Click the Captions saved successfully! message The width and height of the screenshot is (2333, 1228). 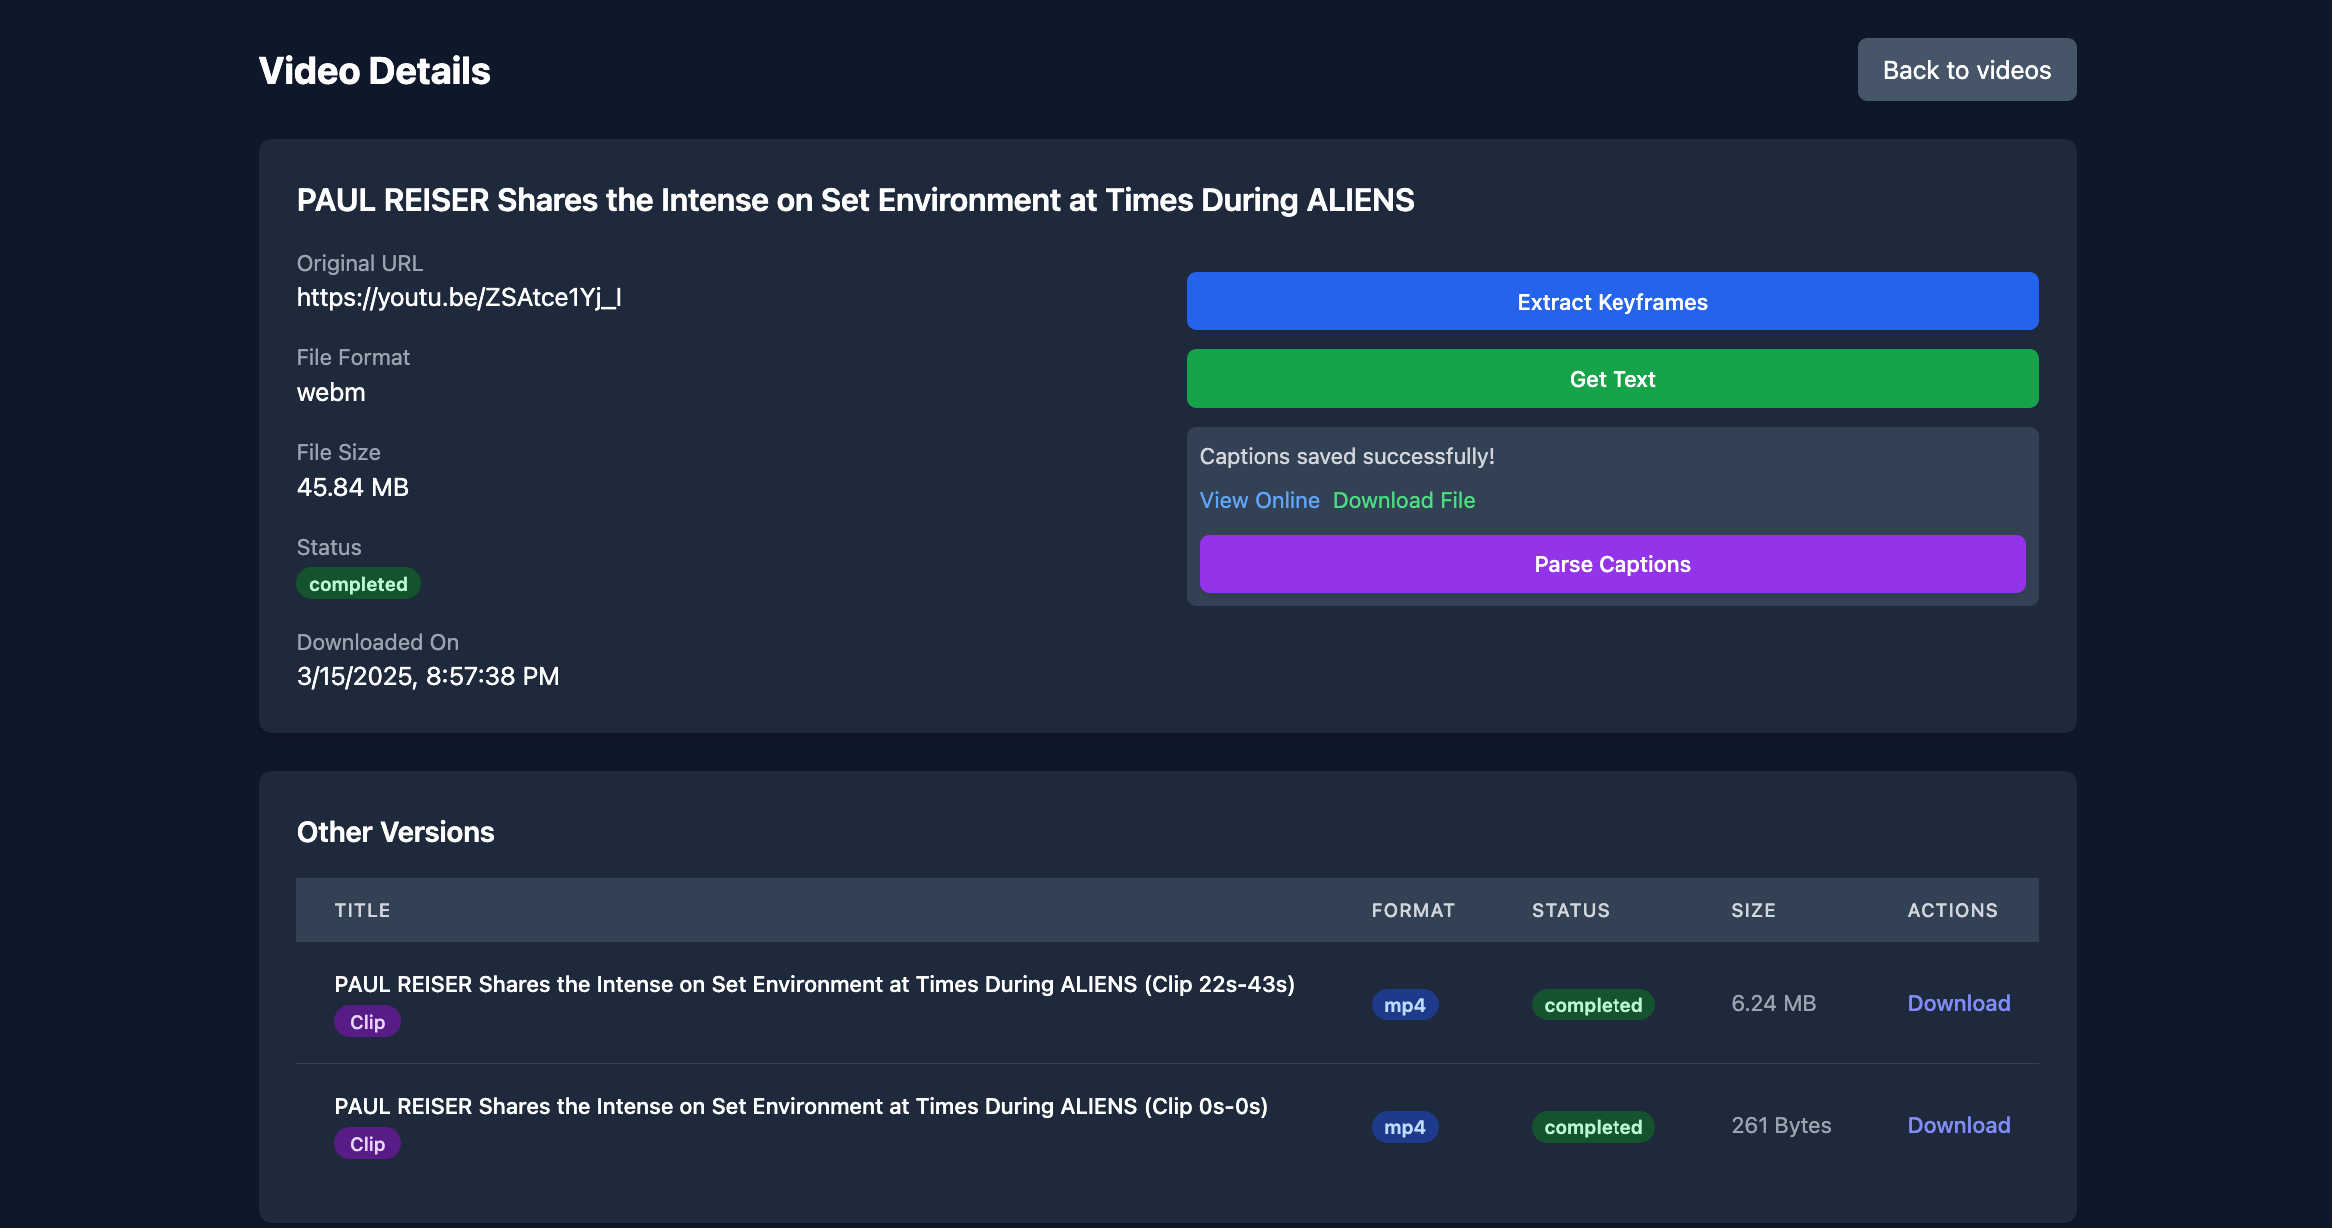pyautogui.click(x=1346, y=456)
